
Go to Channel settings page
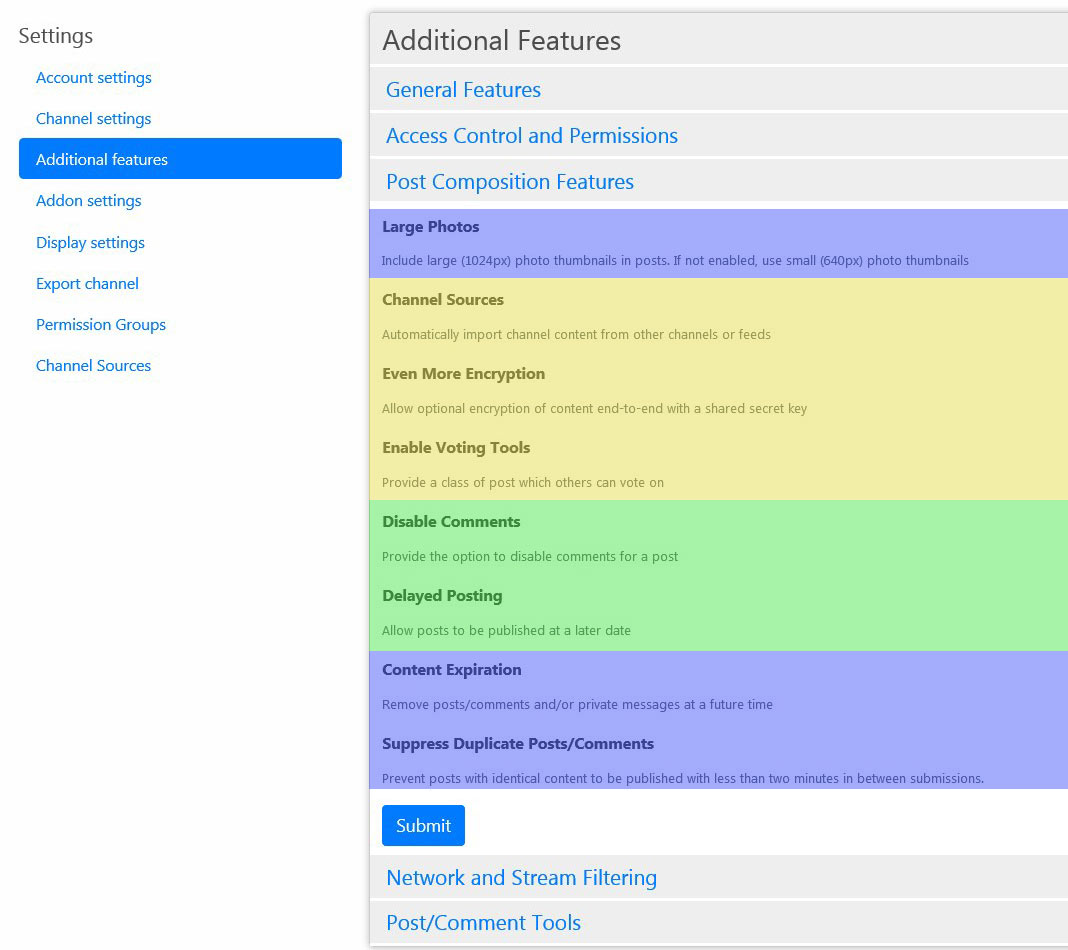pyautogui.click(x=94, y=119)
